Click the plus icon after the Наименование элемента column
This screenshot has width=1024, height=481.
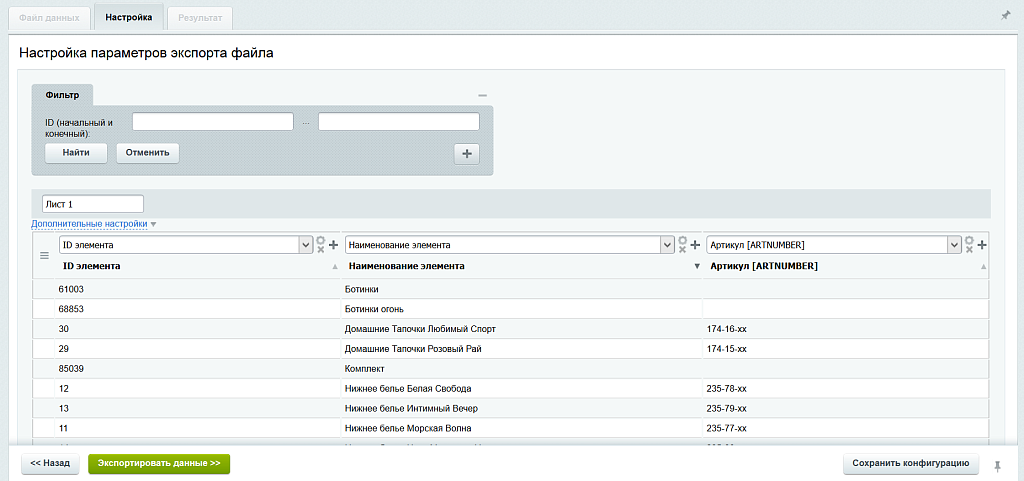[x=695, y=245]
